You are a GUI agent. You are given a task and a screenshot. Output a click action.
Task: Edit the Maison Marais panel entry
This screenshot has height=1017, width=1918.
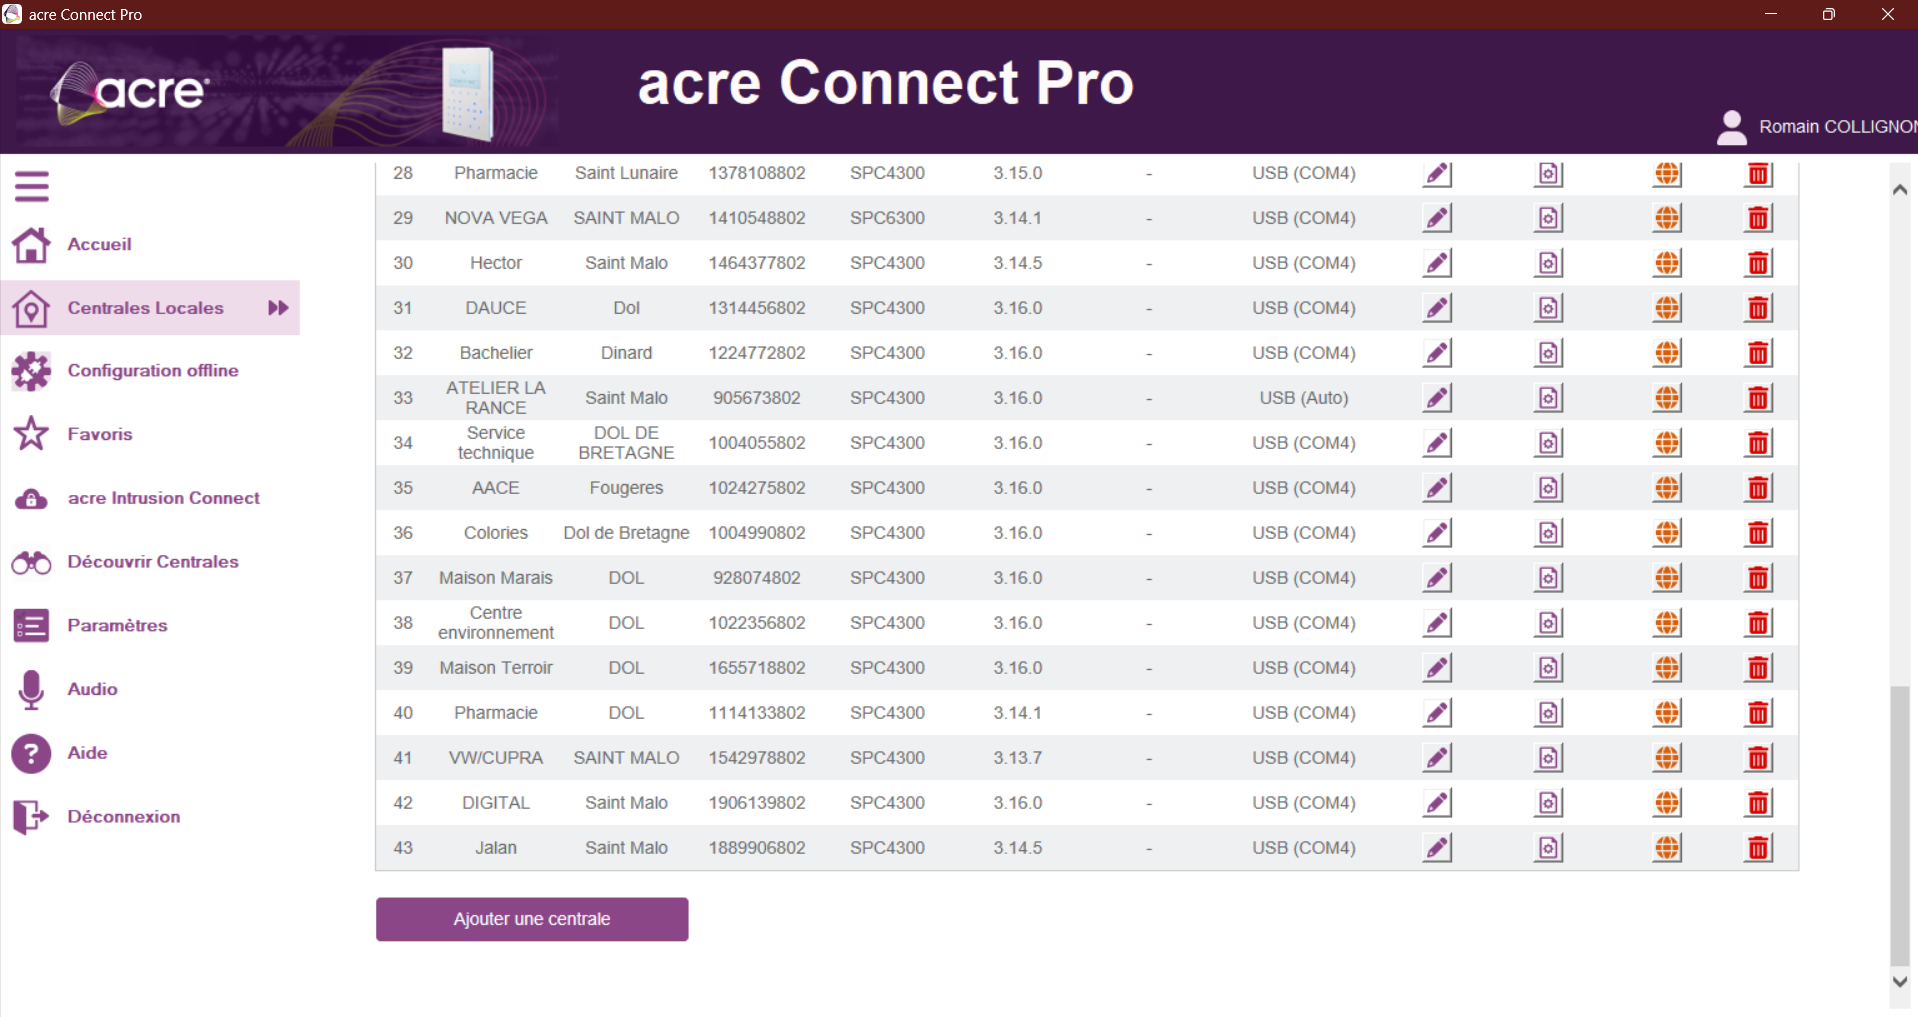(1437, 578)
